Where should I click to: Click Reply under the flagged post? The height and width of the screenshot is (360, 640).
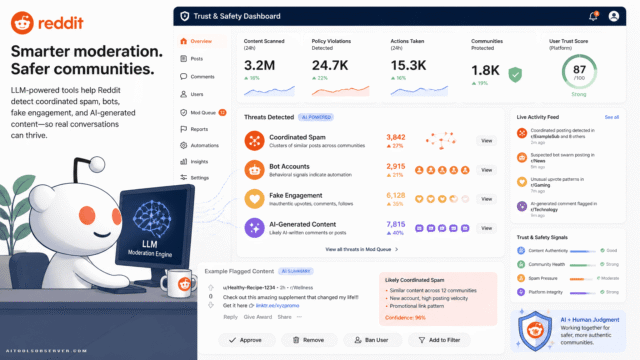coord(230,317)
